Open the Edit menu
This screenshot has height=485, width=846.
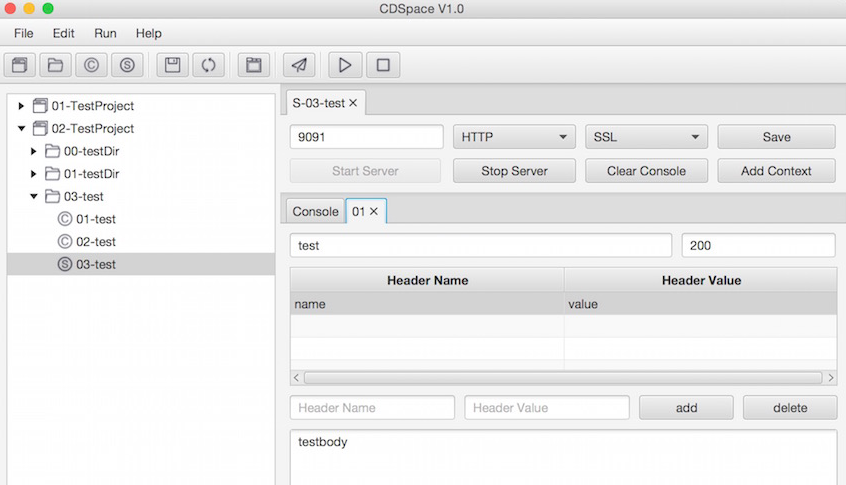(x=64, y=33)
